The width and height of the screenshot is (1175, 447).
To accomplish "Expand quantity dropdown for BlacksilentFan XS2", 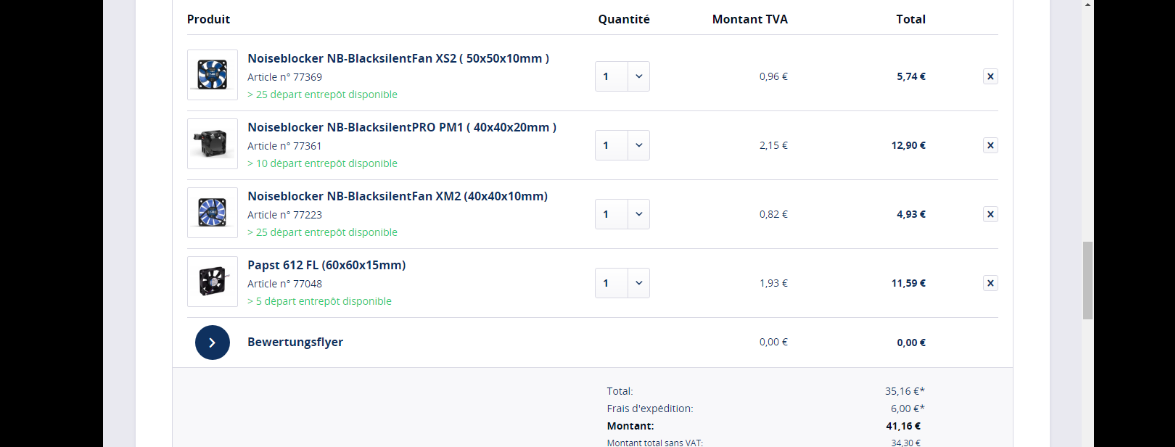I will tap(622, 76).
